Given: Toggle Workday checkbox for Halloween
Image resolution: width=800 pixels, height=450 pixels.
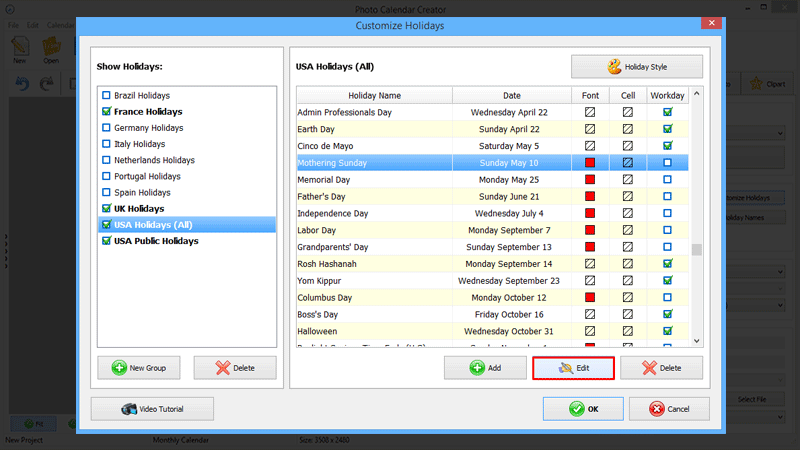Looking at the screenshot, I should click(x=667, y=331).
